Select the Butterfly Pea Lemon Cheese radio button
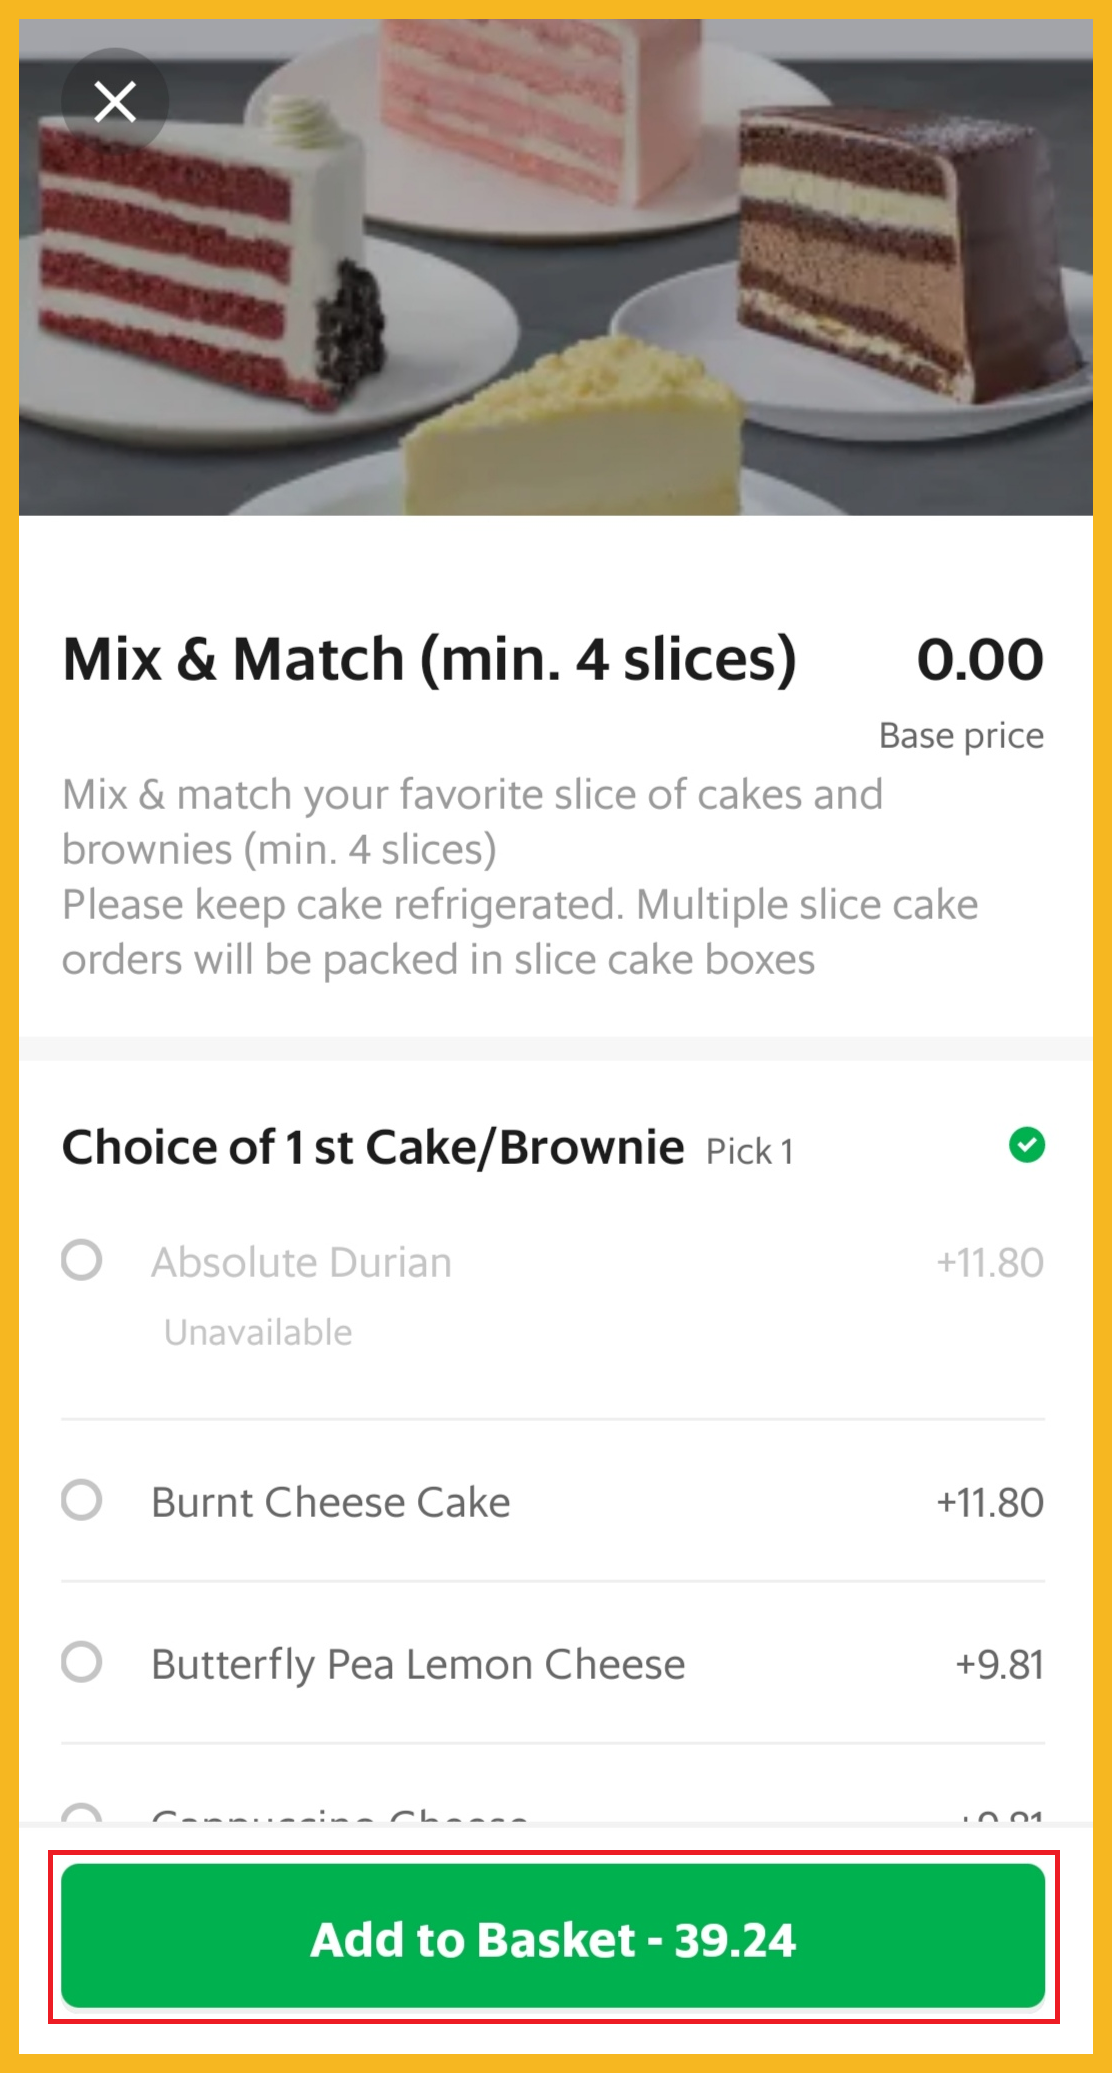This screenshot has height=2073, width=1112. click(x=82, y=1662)
